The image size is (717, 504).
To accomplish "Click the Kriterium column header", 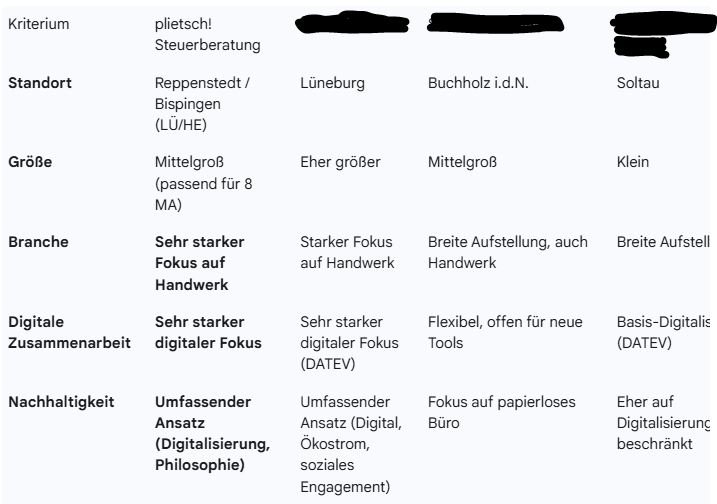I will point(36,23).
